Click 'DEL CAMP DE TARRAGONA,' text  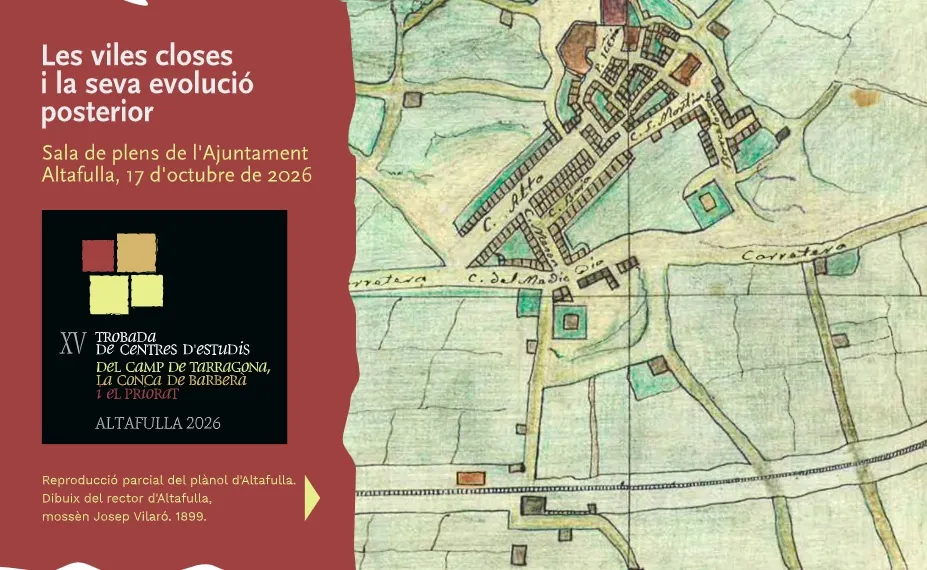tap(183, 367)
